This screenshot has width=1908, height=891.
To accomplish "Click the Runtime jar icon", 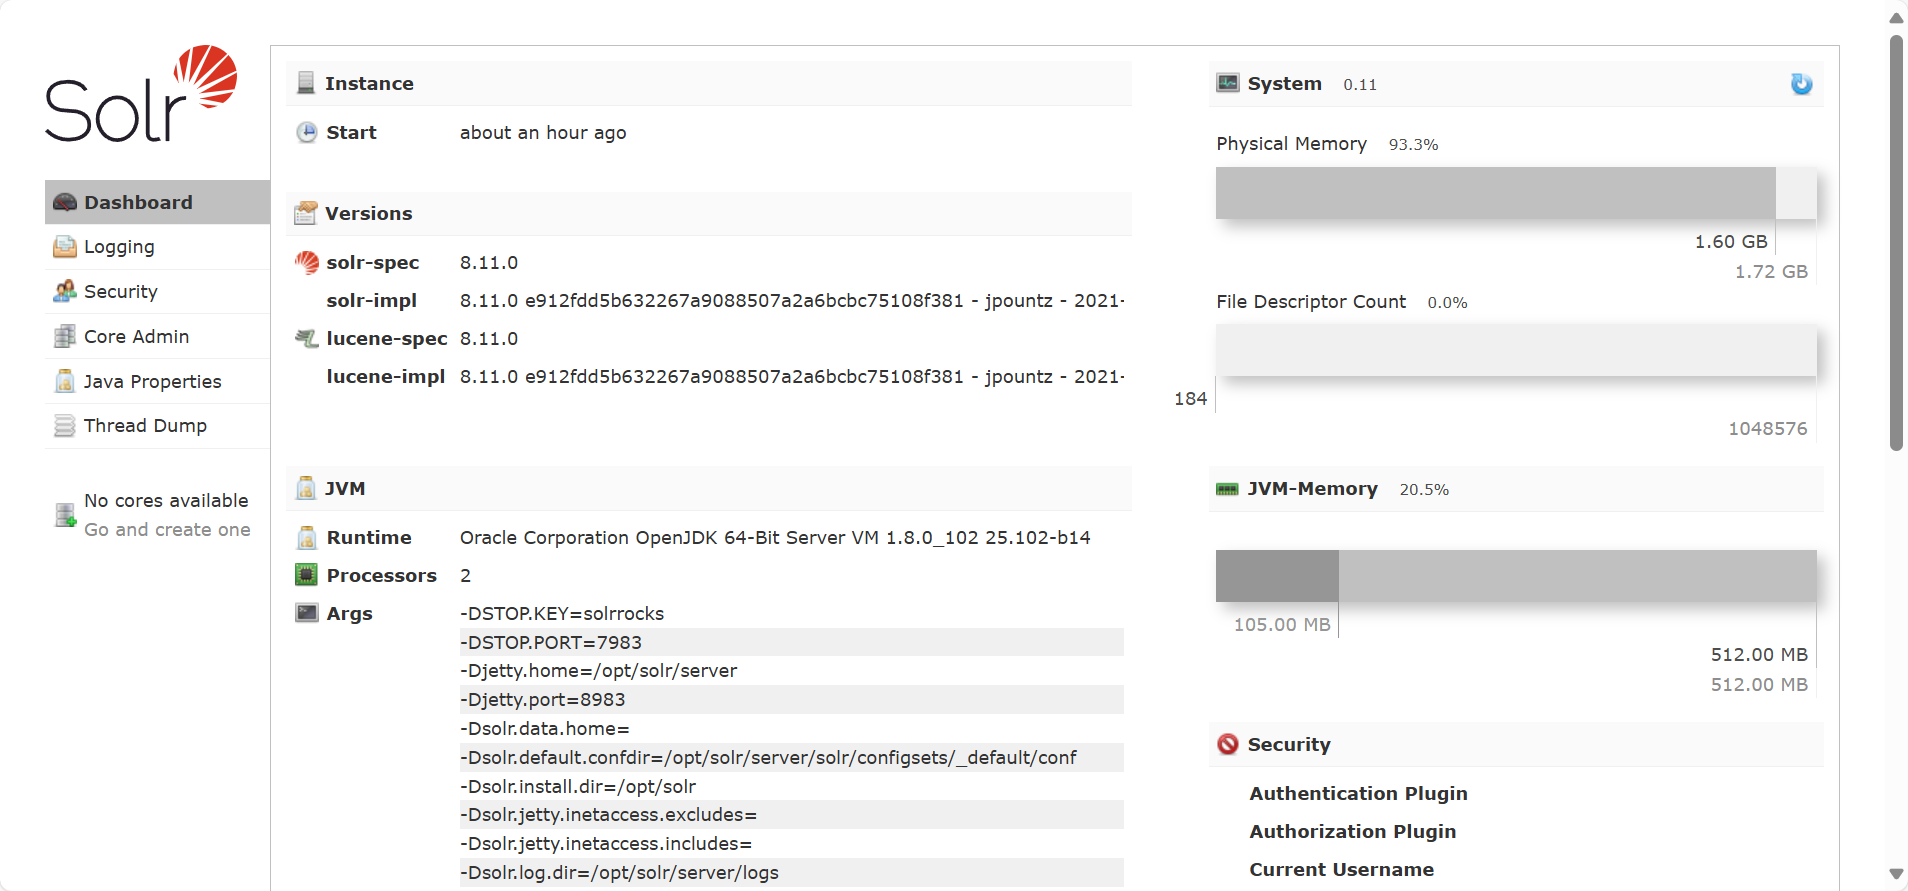I will tap(307, 537).
